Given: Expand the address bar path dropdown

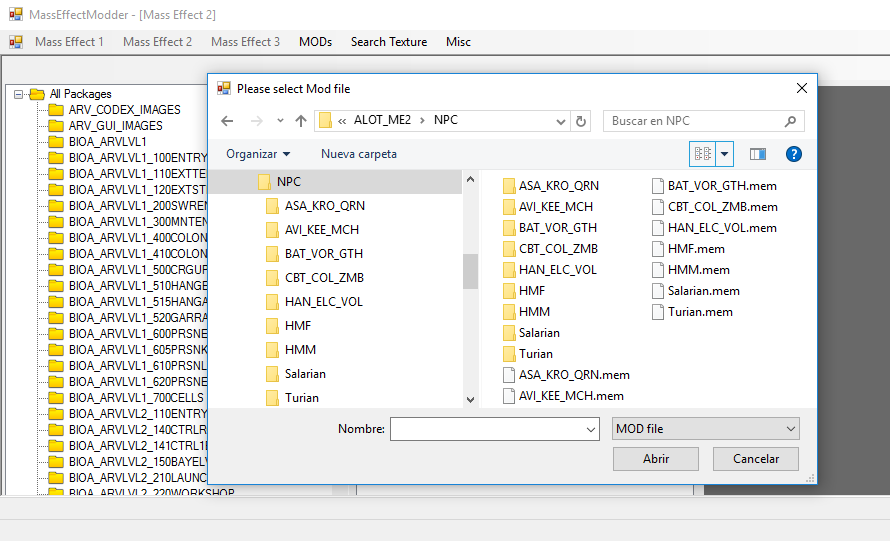Looking at the screenshot, I should (561, 121).
